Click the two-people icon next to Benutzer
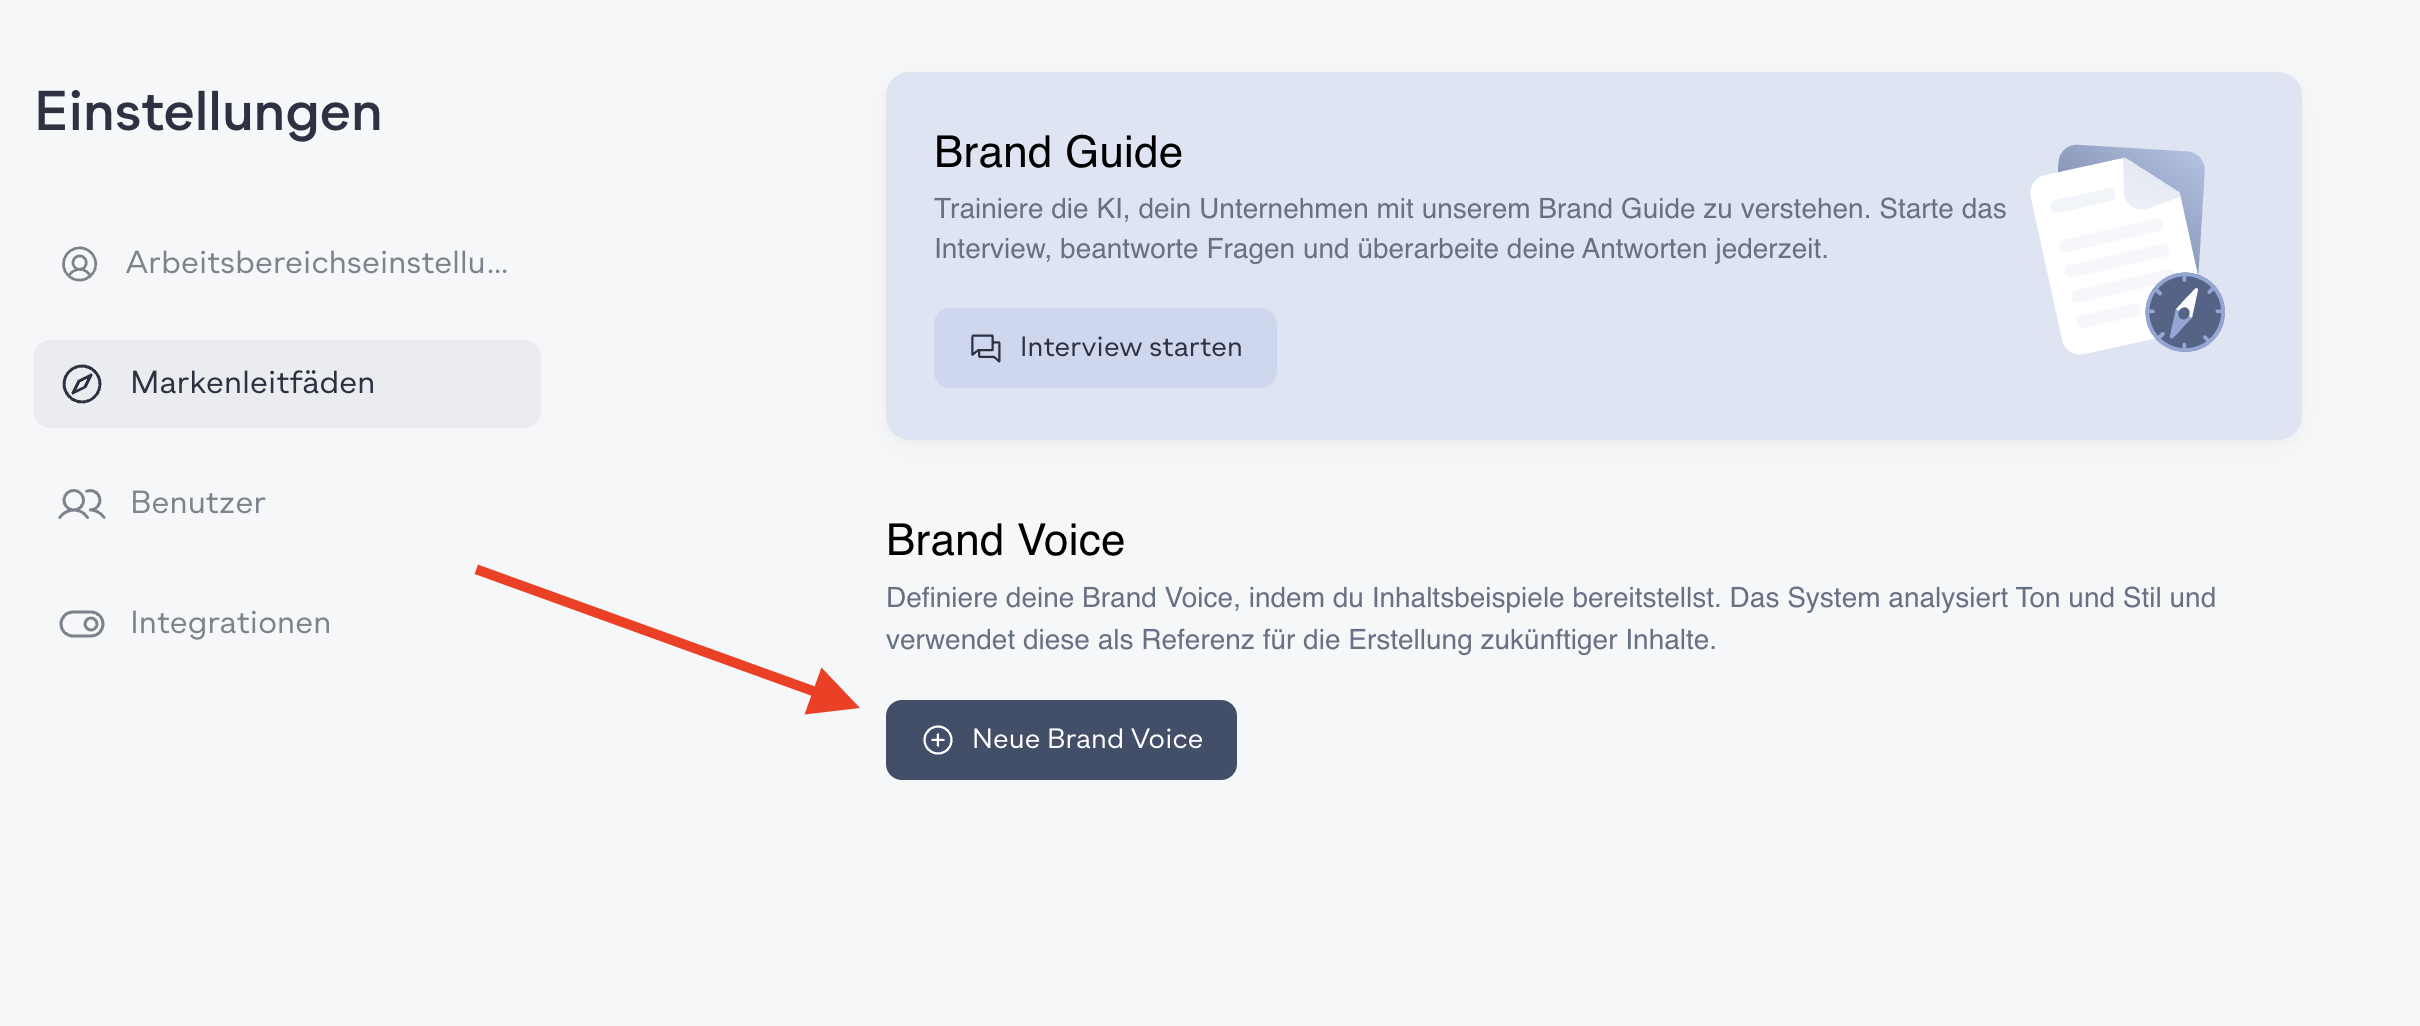2420x1026 pixels. tap(82, 504)
